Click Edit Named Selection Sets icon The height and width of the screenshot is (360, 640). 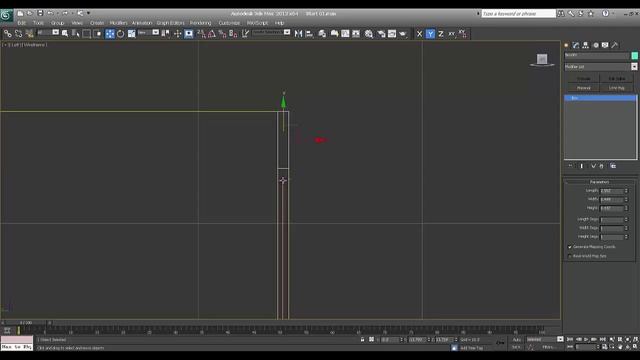coord(245,34)
